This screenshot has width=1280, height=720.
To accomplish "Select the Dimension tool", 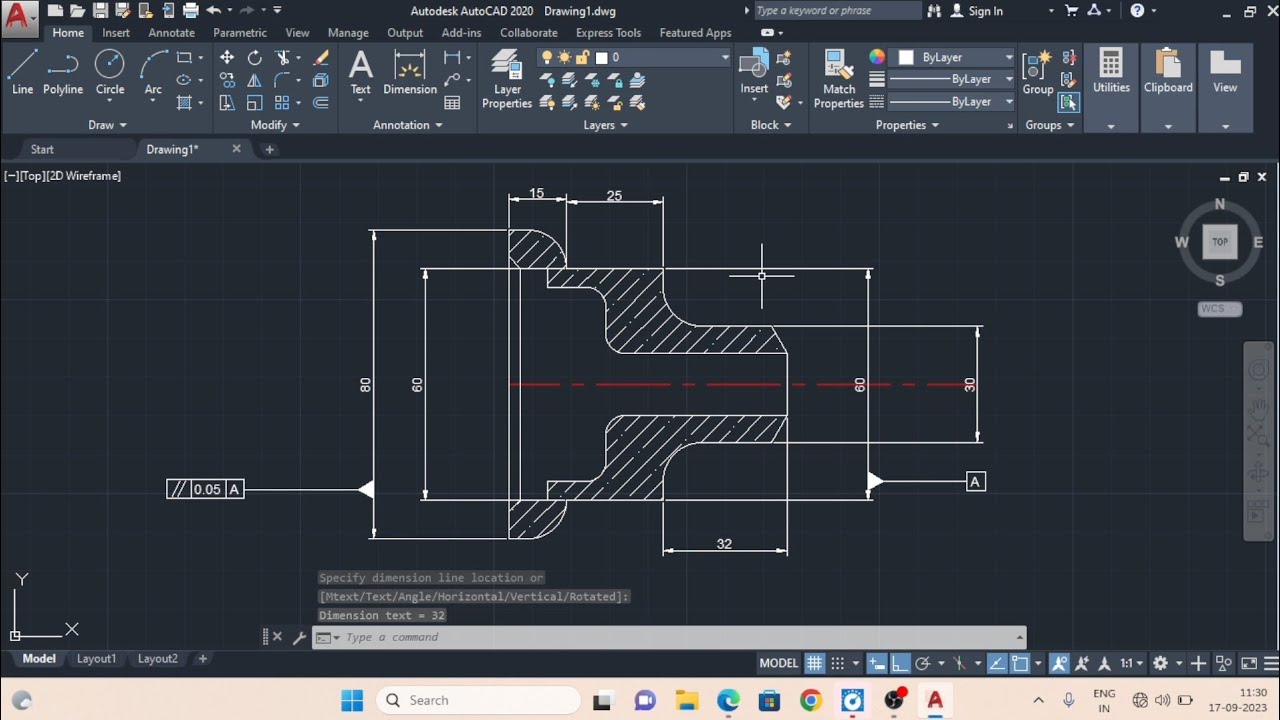I will (x=410, y=72).
